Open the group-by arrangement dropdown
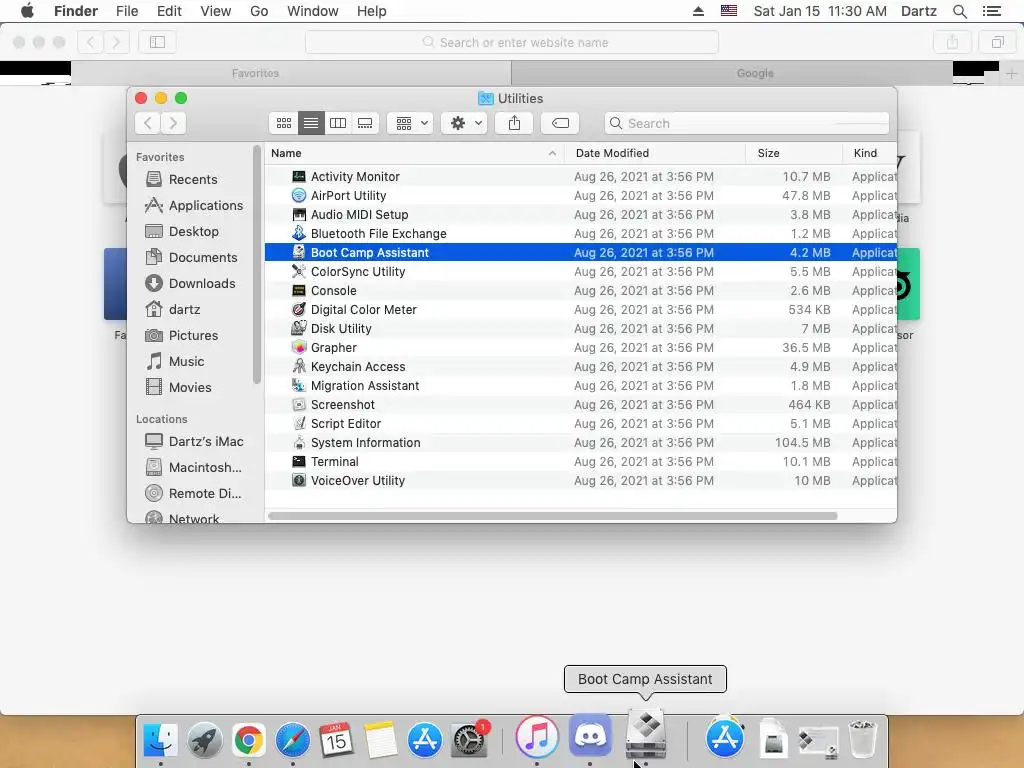The width and height of the screenshot is (1024, 768). click(410, 123)
